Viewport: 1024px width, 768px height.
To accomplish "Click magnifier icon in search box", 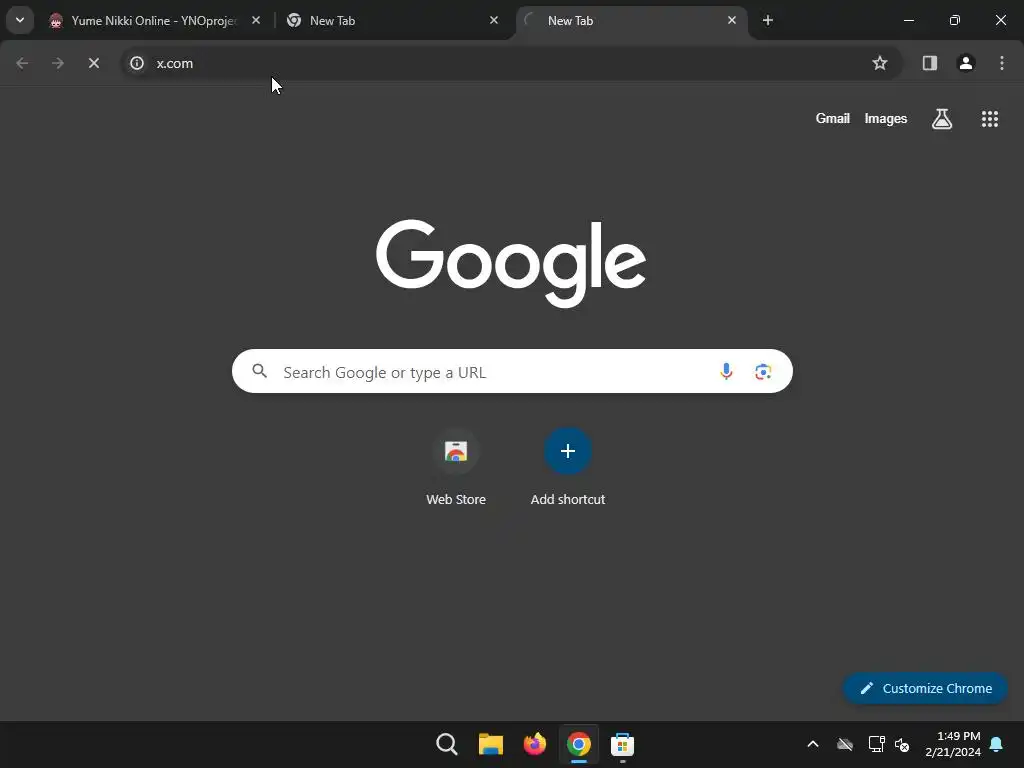I will point(260,372).
